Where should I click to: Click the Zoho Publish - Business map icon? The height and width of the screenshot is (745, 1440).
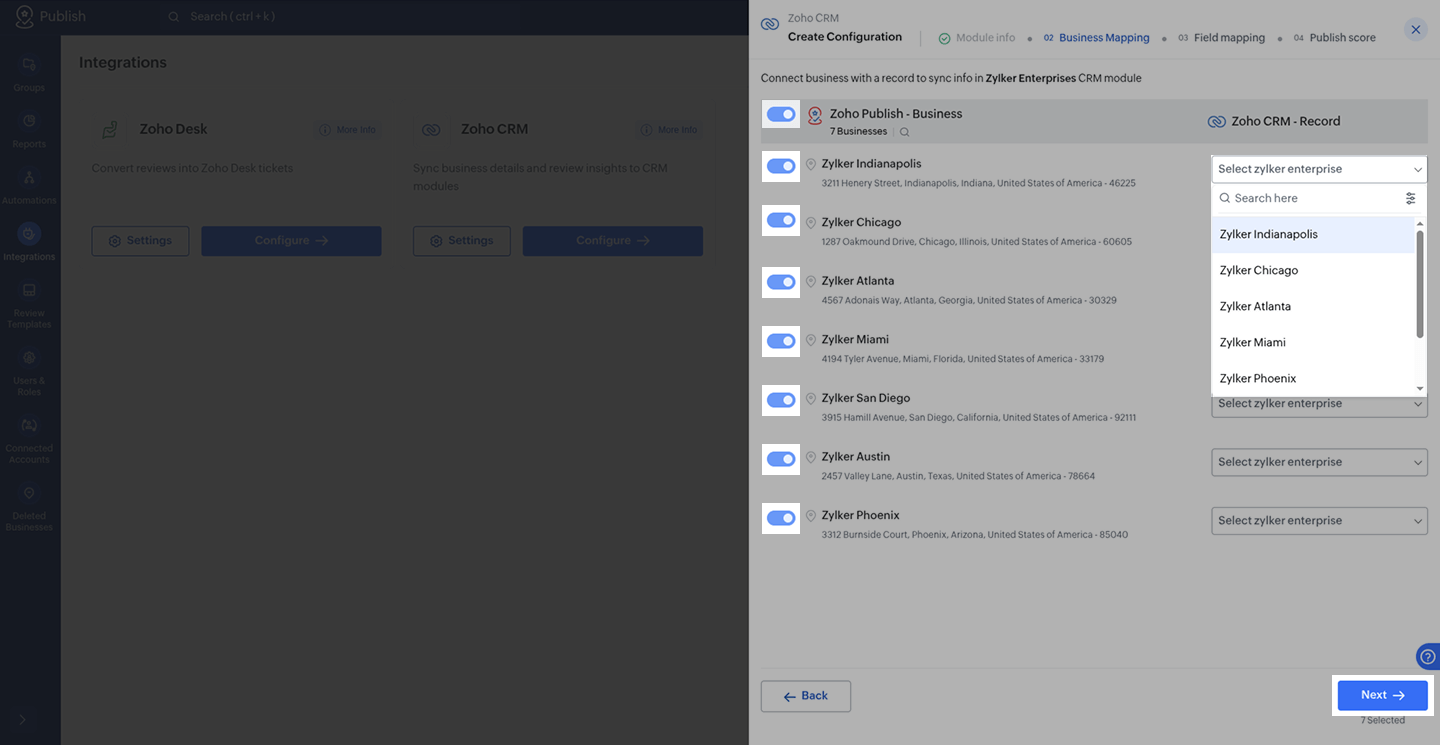point(815,115)
